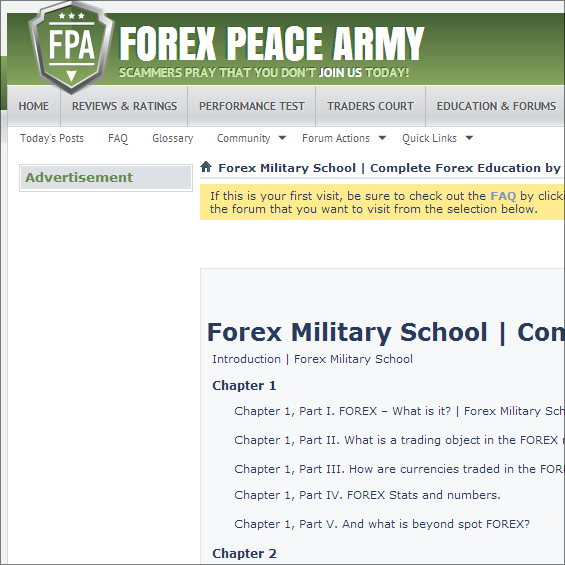Open Chapter 1, Part V beyond spot FOREX
Screen dimensions: 565x565
tap(382, 524)
